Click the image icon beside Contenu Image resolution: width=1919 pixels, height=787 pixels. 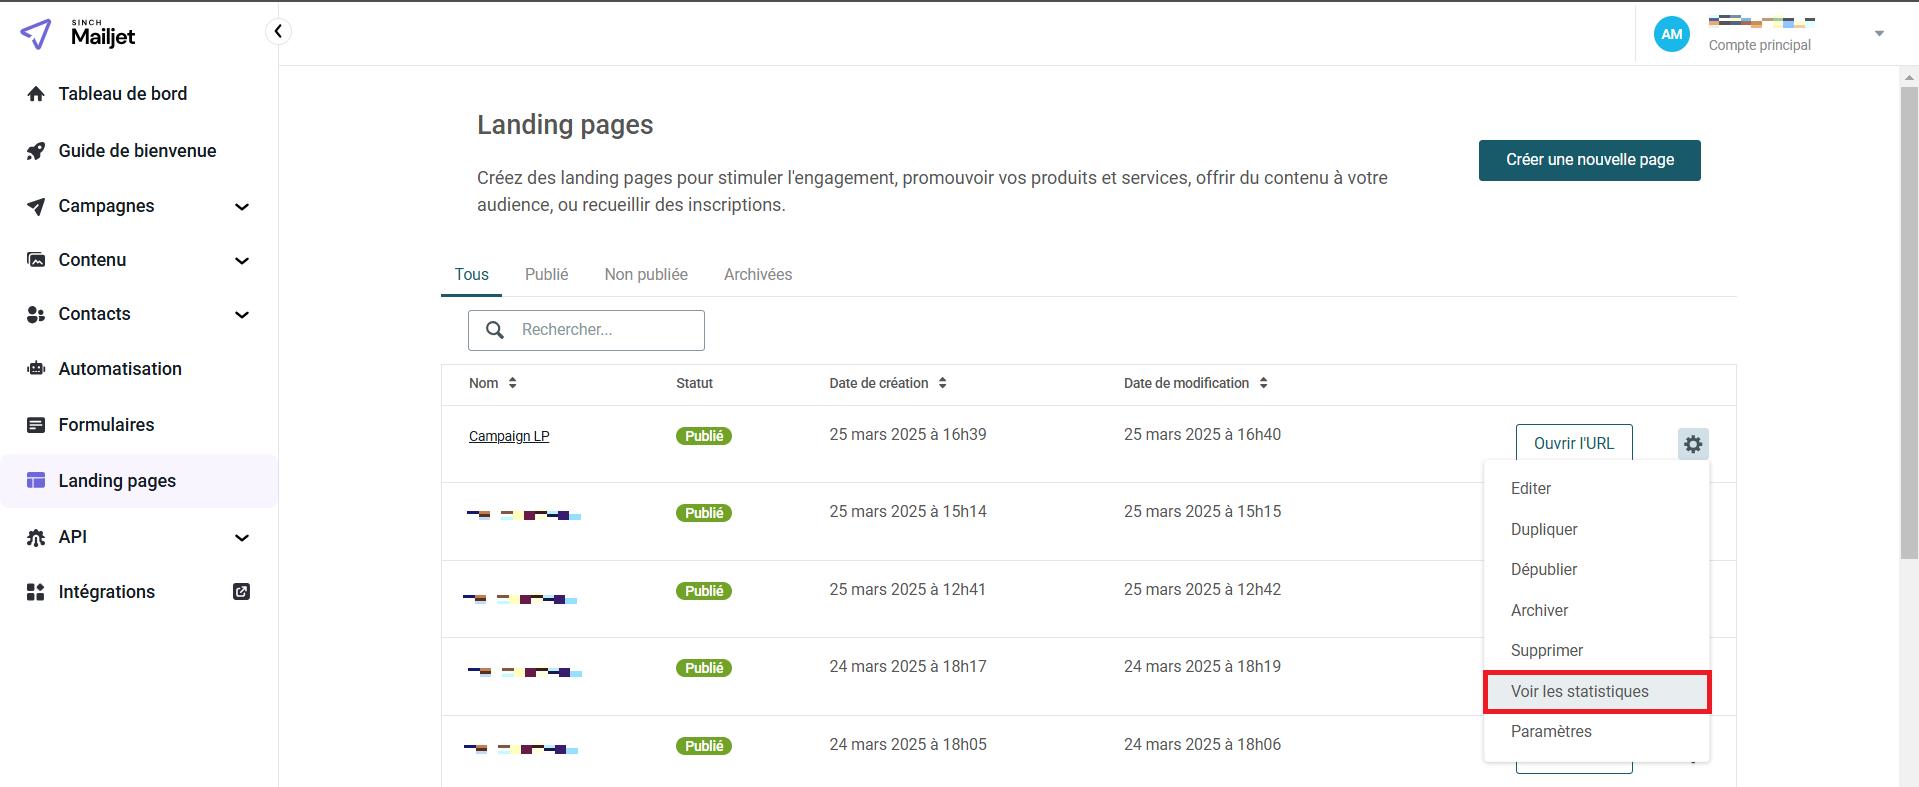click(36, 260)
